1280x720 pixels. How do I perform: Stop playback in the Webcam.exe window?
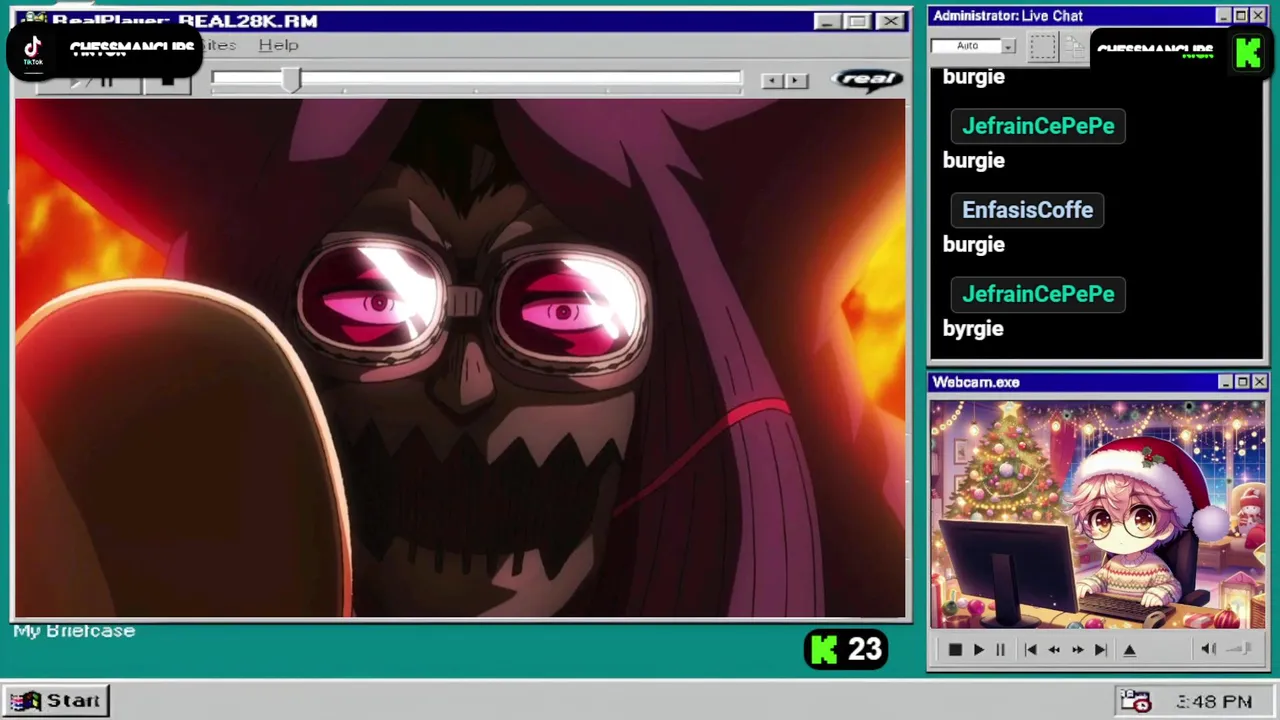pos(955,650)
